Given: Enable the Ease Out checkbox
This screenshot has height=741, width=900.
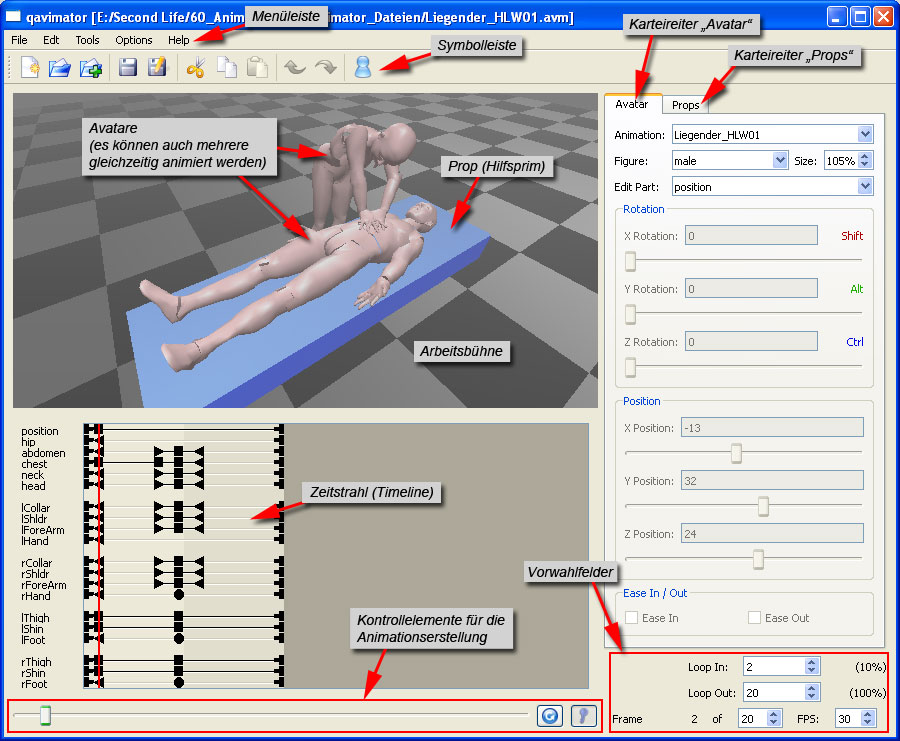Looking at the screenshot, I should coord(755,618).
